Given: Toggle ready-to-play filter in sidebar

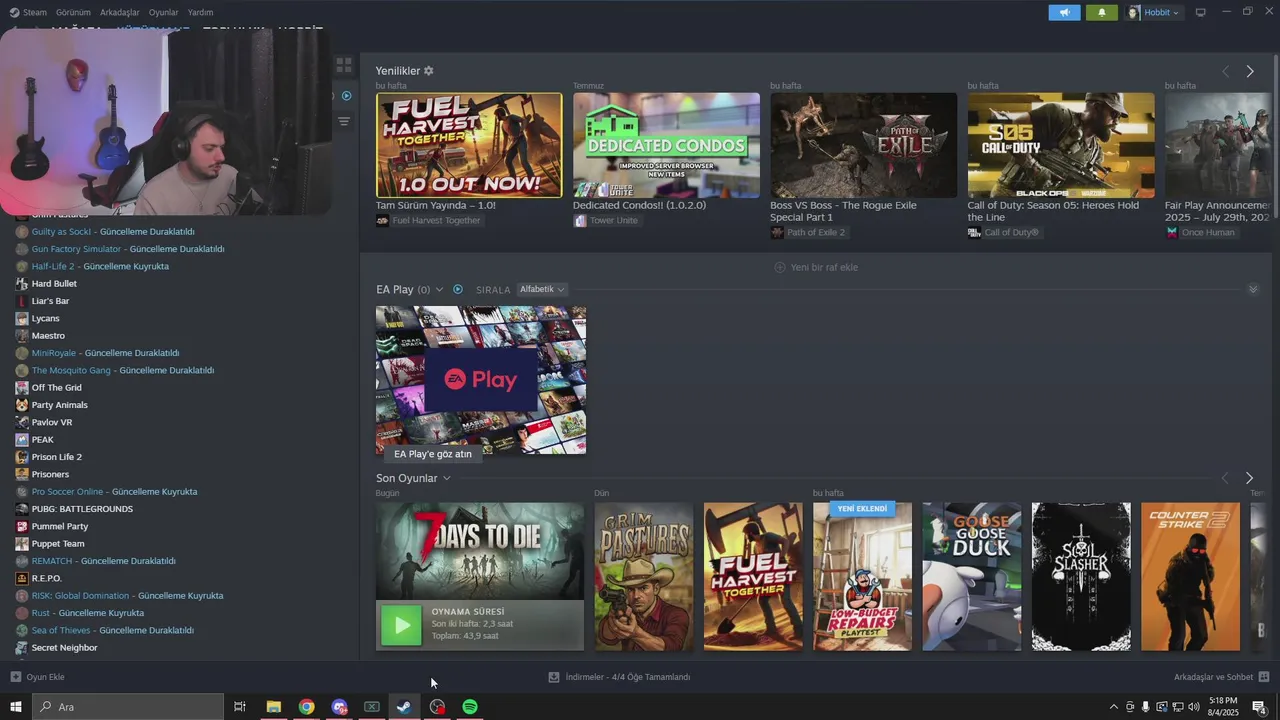Looking at the screenshot, I should point(347,96).
